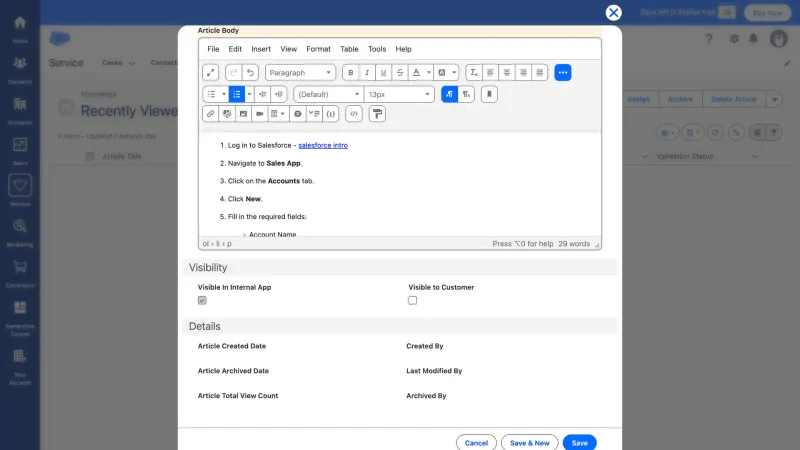Click the round speech bubble icon
Screen dimensions: 800x450
coord(297,114)
